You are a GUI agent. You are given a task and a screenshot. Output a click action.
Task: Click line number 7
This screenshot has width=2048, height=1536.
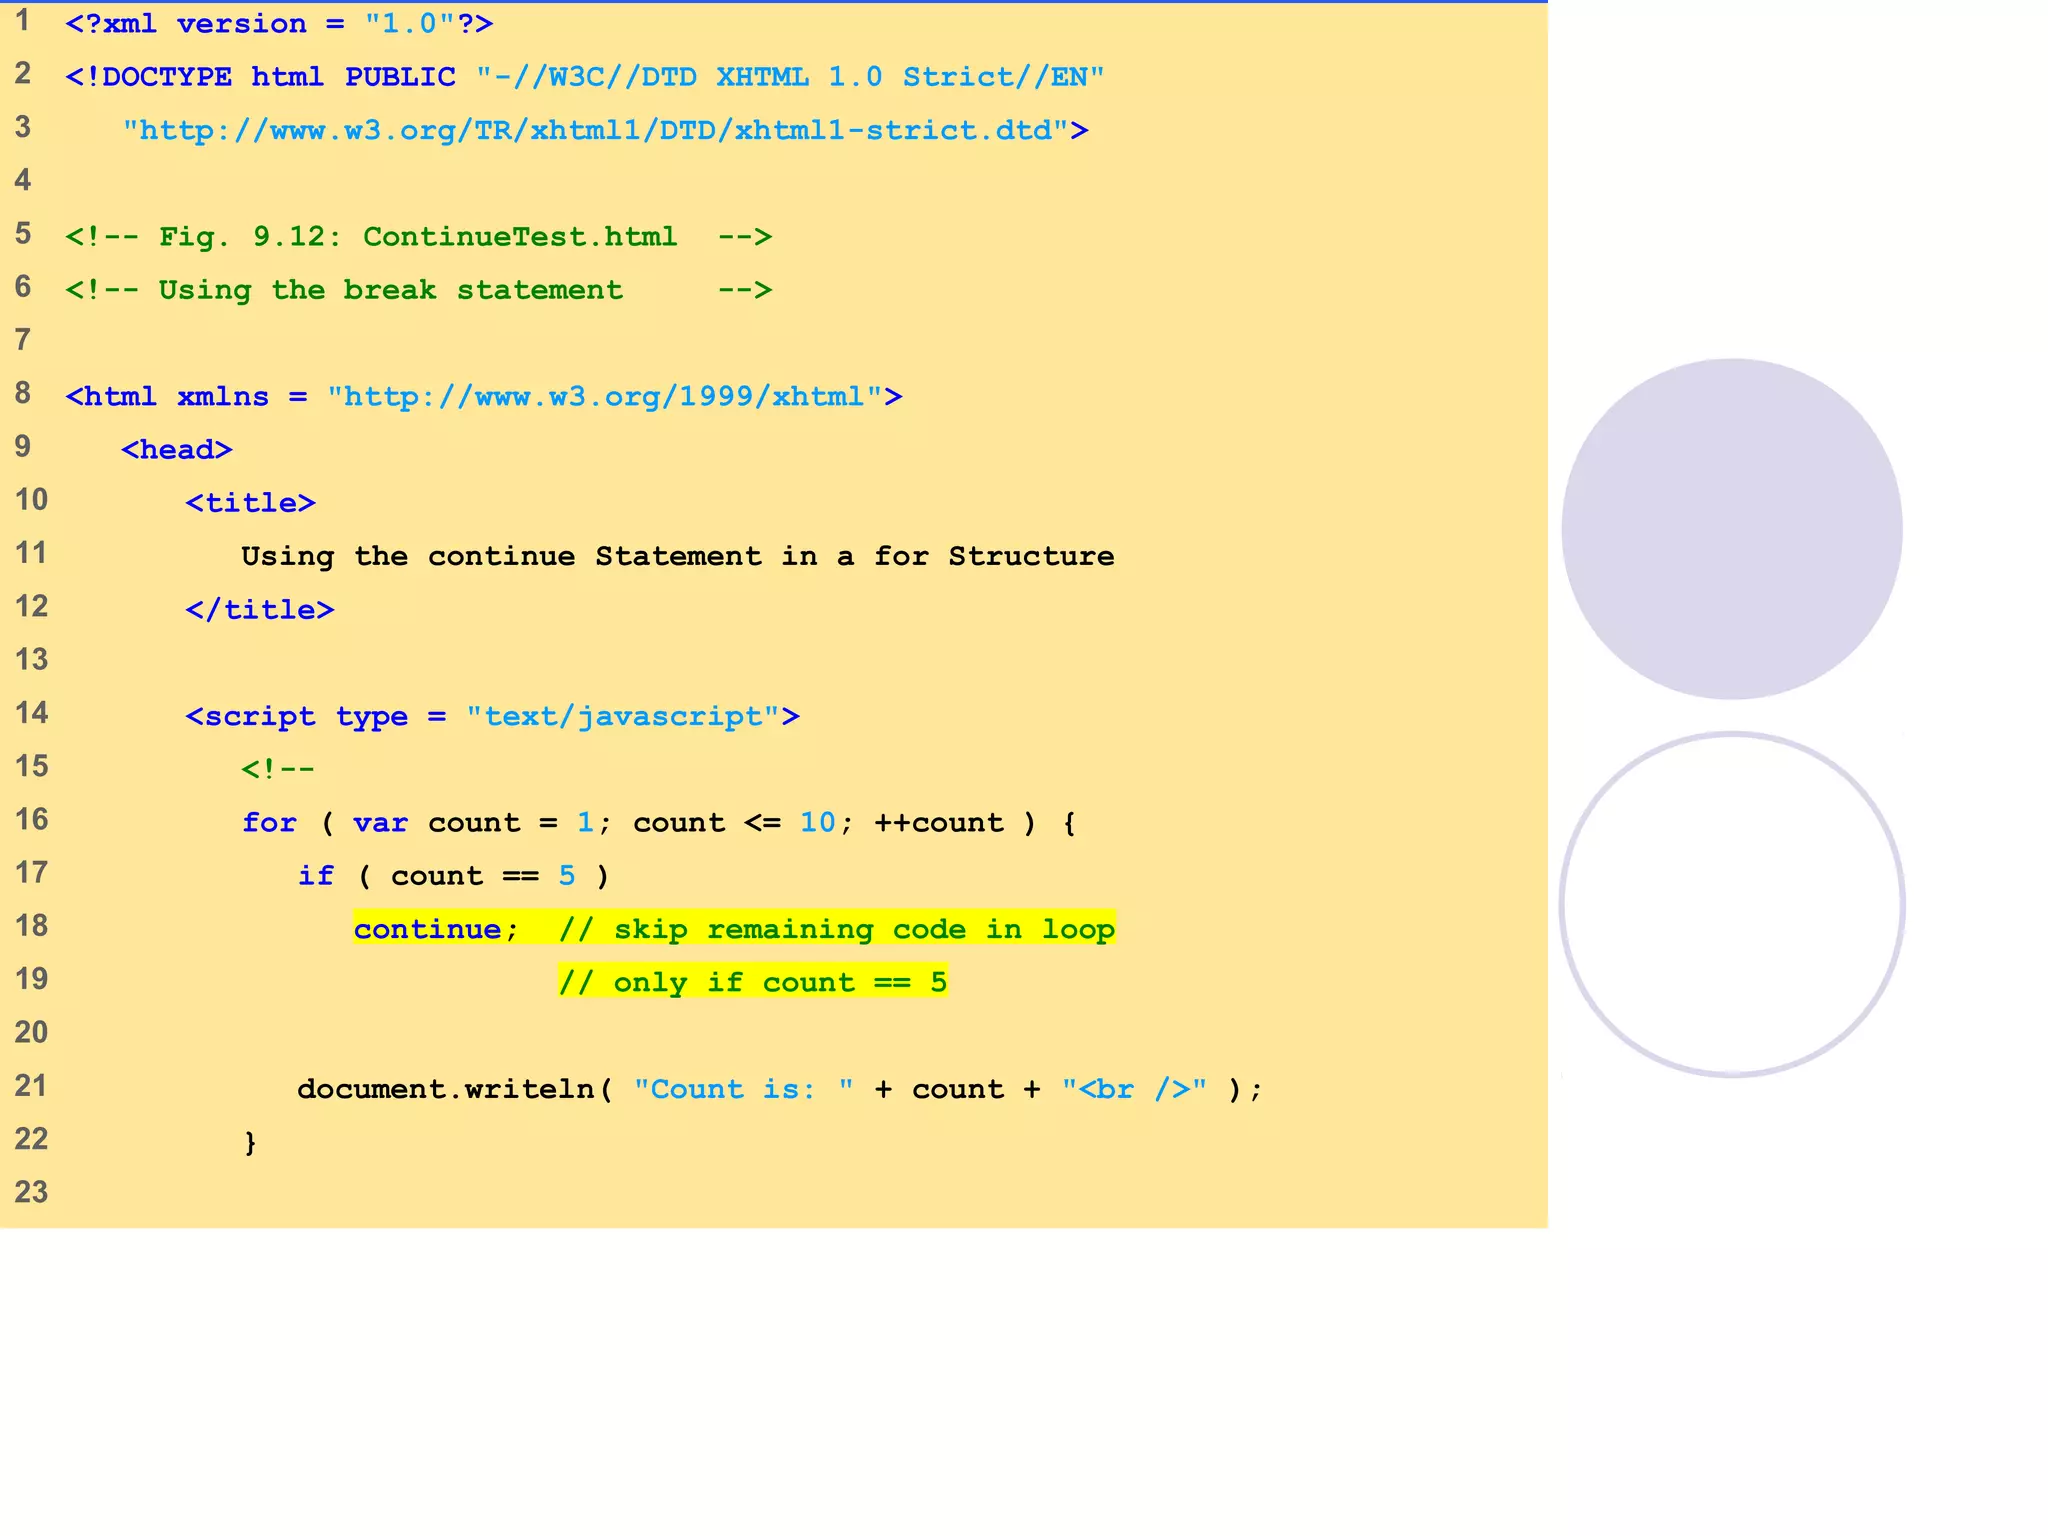(x=23, y=340)
